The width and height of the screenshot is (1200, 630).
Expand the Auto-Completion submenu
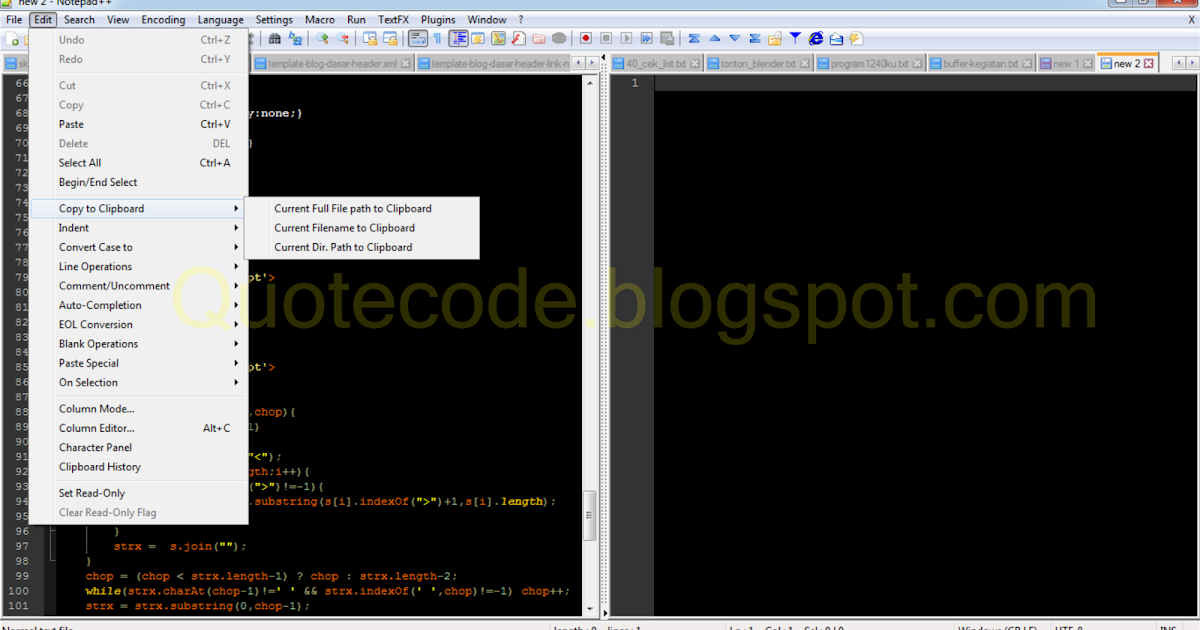(138, 305)
